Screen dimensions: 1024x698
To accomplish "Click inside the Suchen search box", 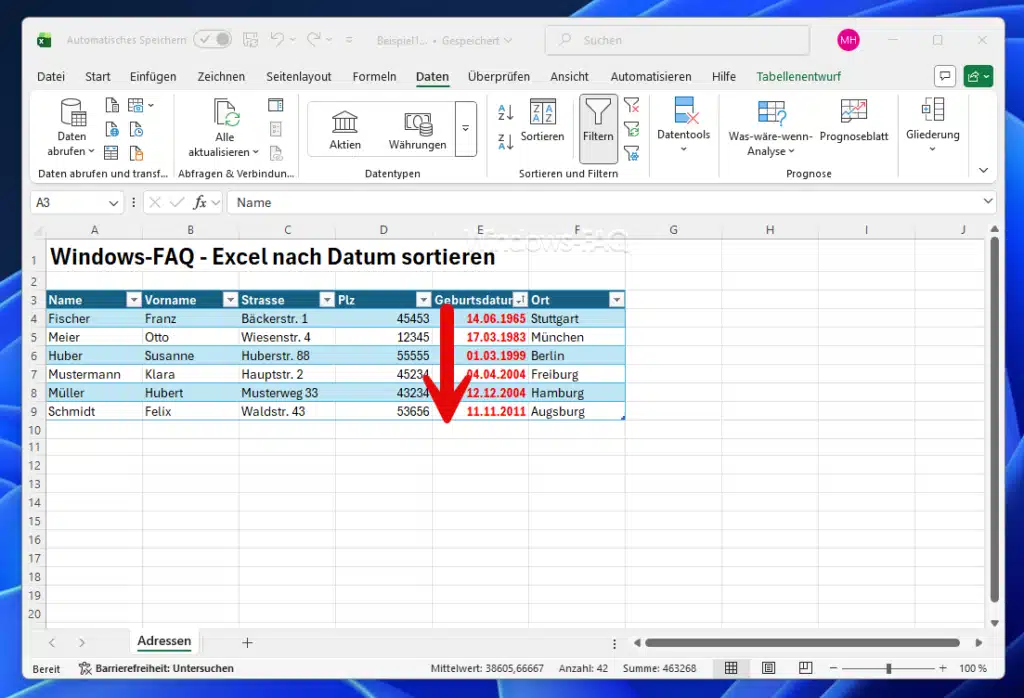I will pos(677,40).
